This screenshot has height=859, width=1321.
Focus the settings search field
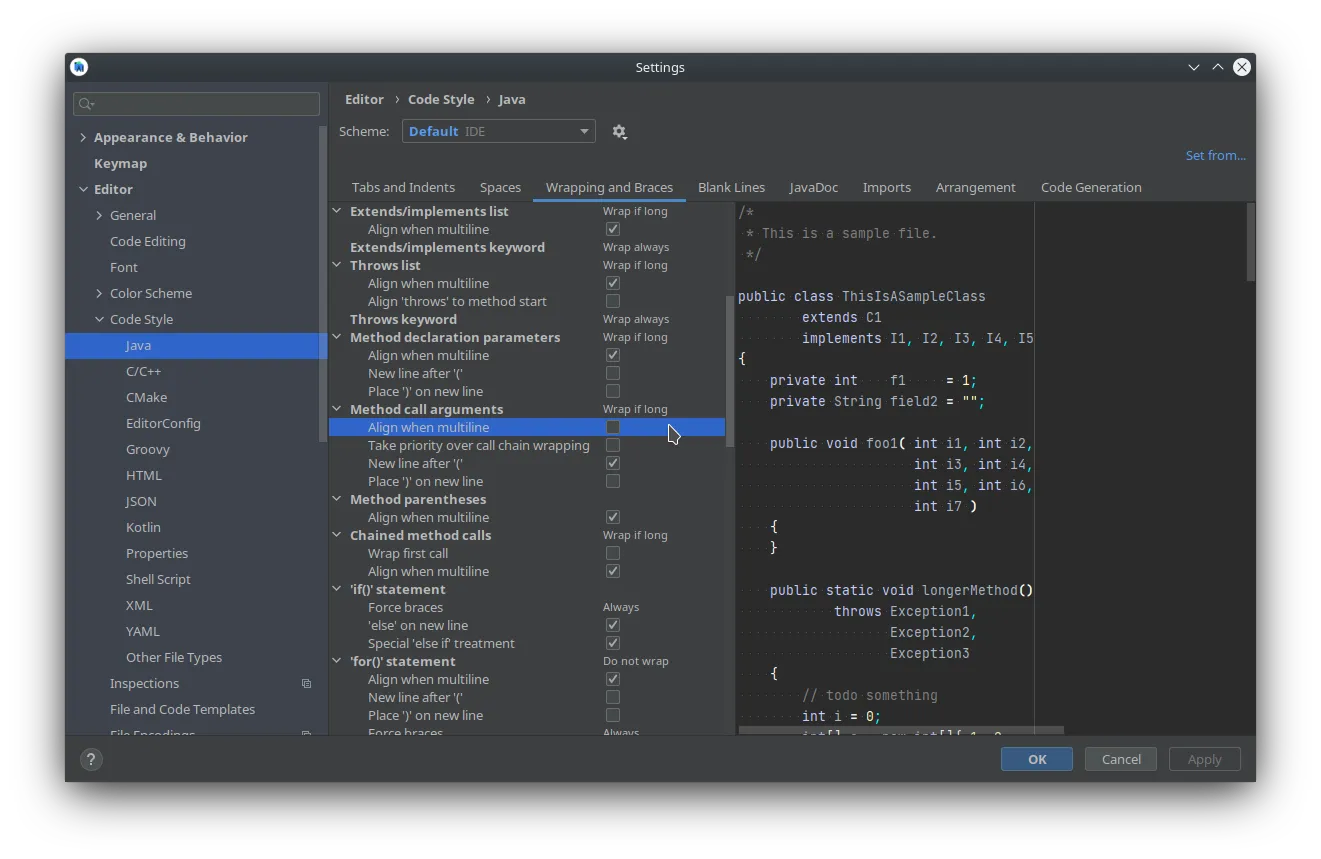[x=197, y=104]
